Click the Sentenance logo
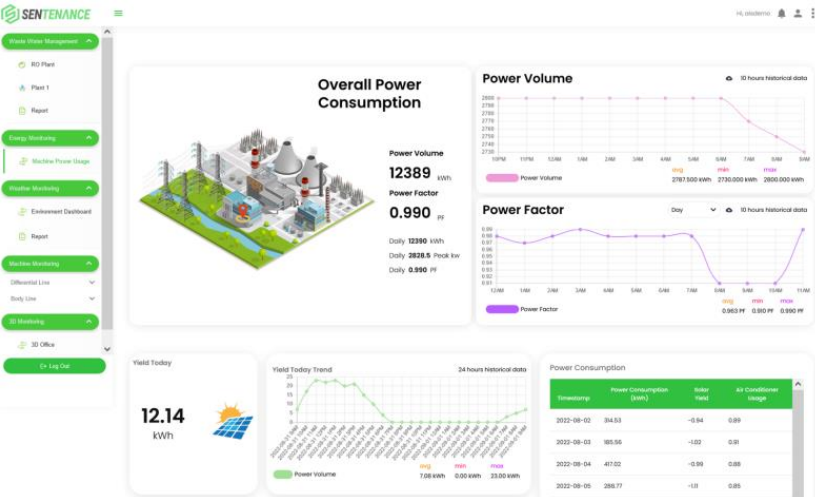 (46, 14)
